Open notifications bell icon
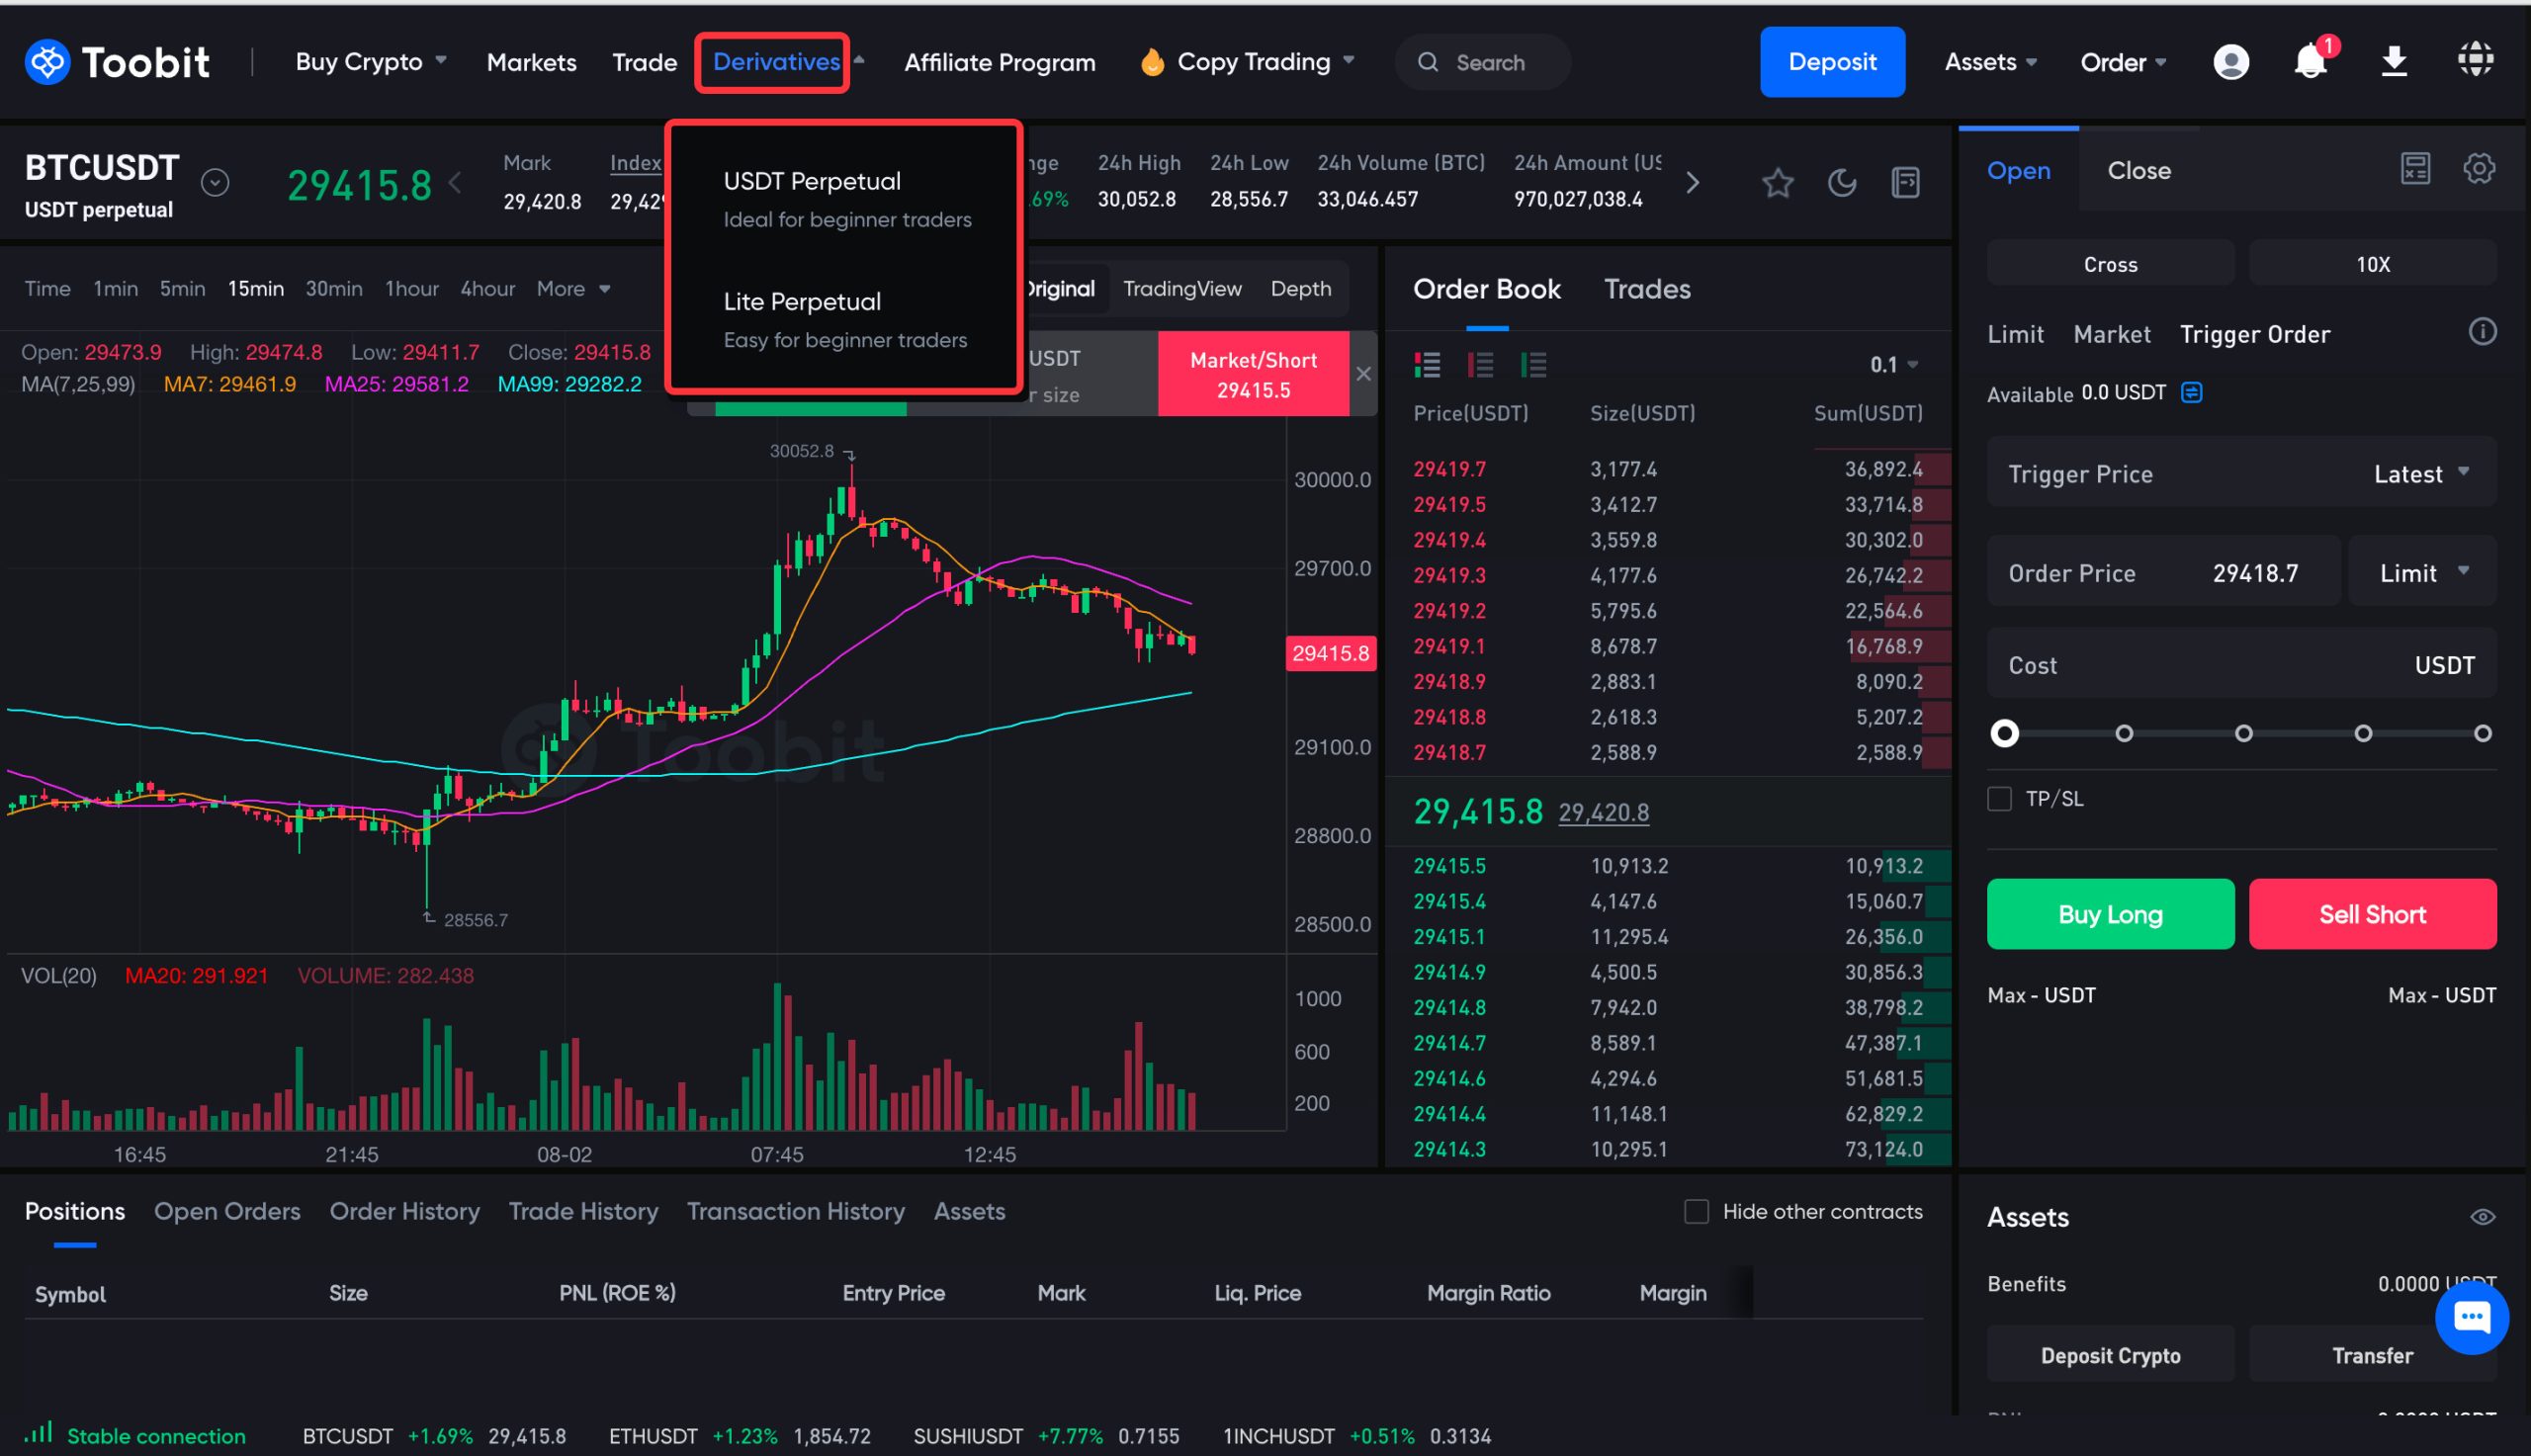Viewport: 2531px width, 1456px height. [2310, 62]
